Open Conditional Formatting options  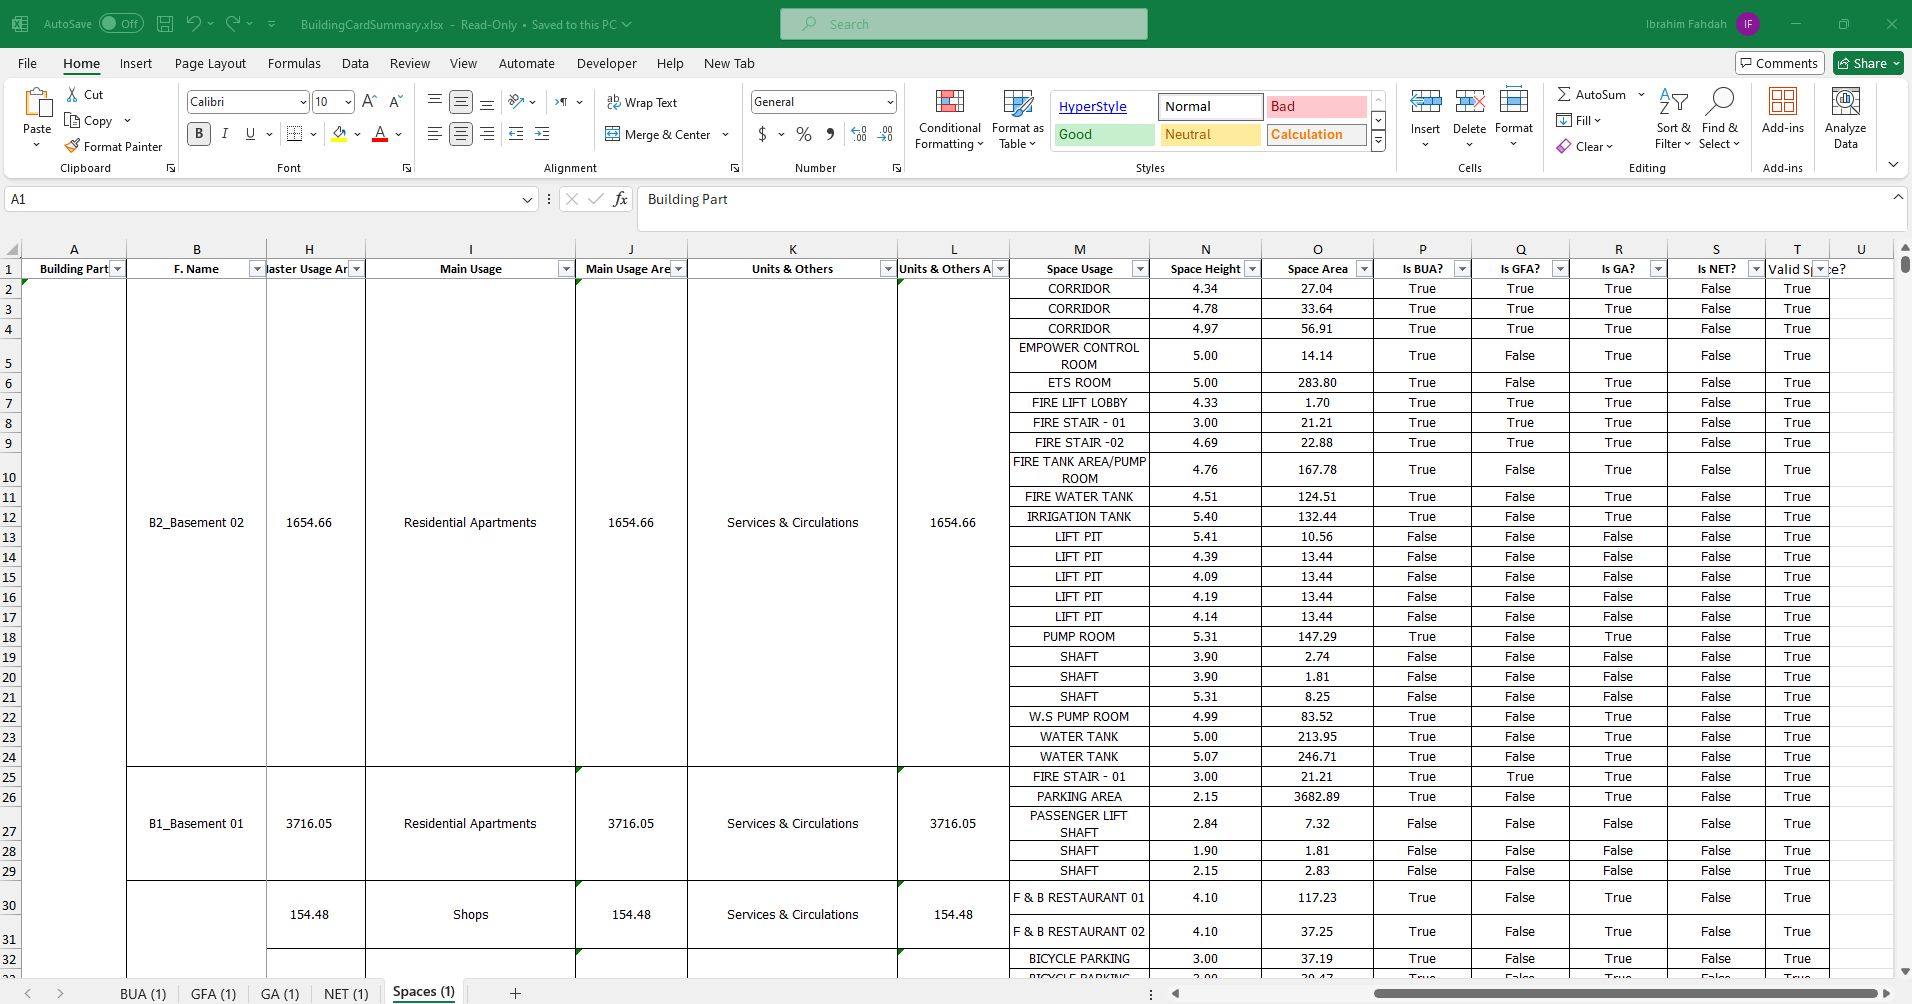[948, 120]
